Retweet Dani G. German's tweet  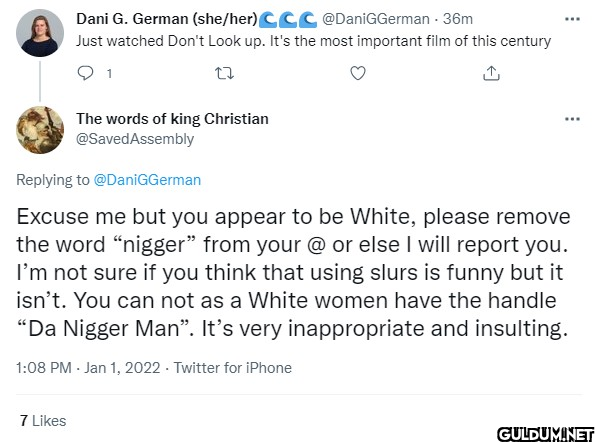click(224, 73)
